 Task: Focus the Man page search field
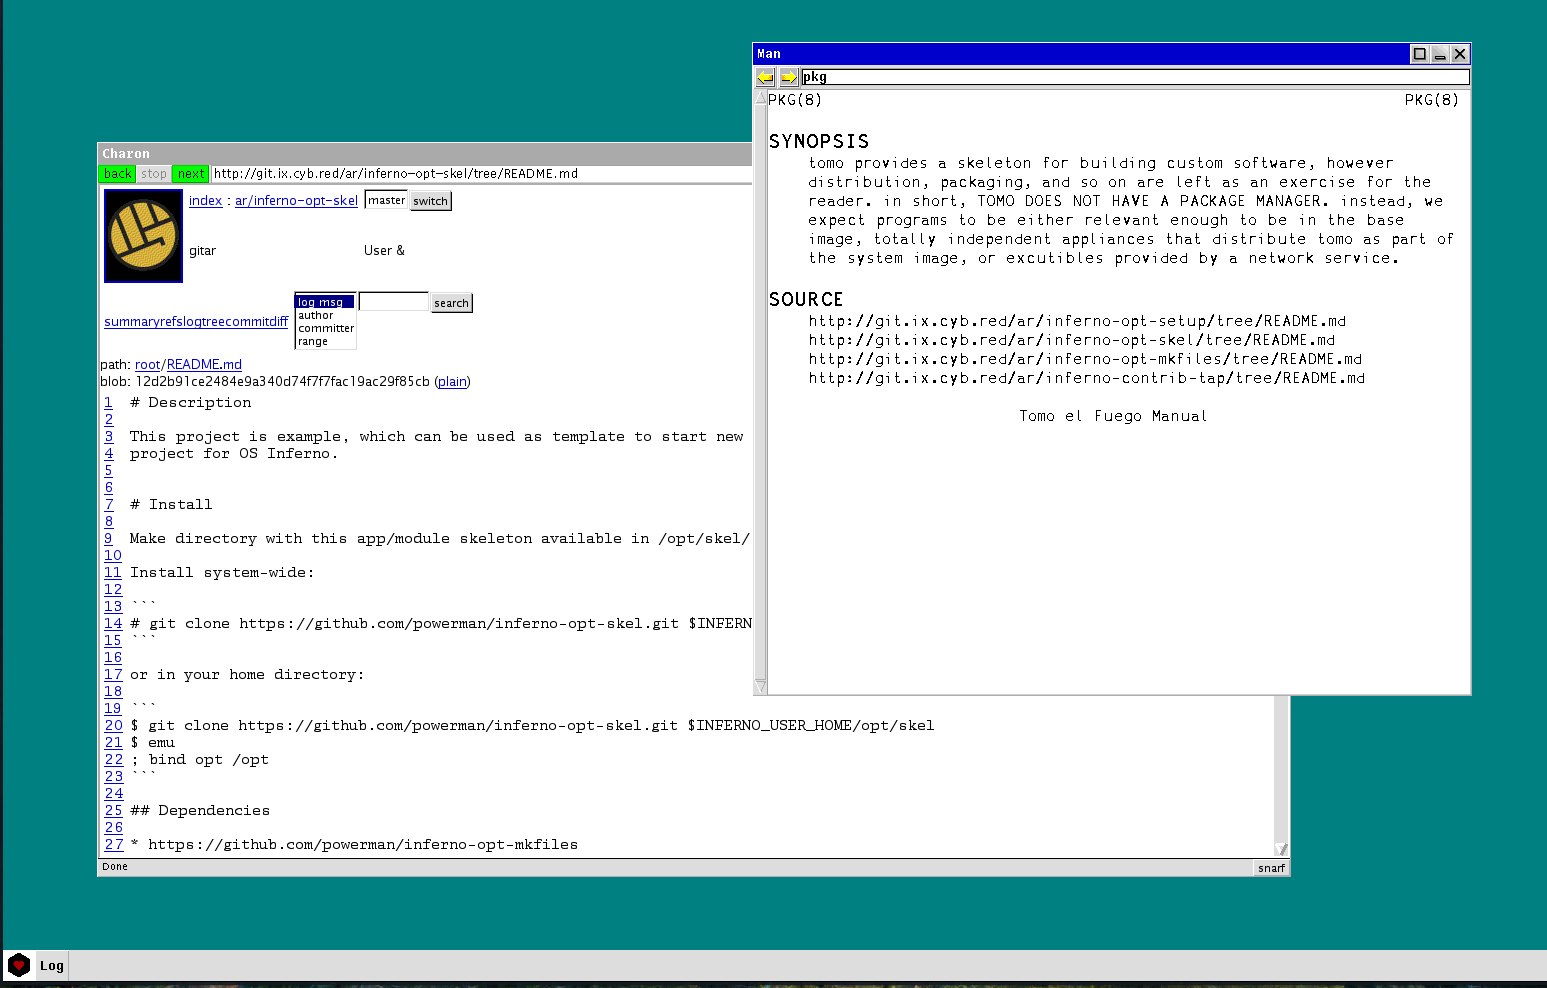pos(1135,77)
